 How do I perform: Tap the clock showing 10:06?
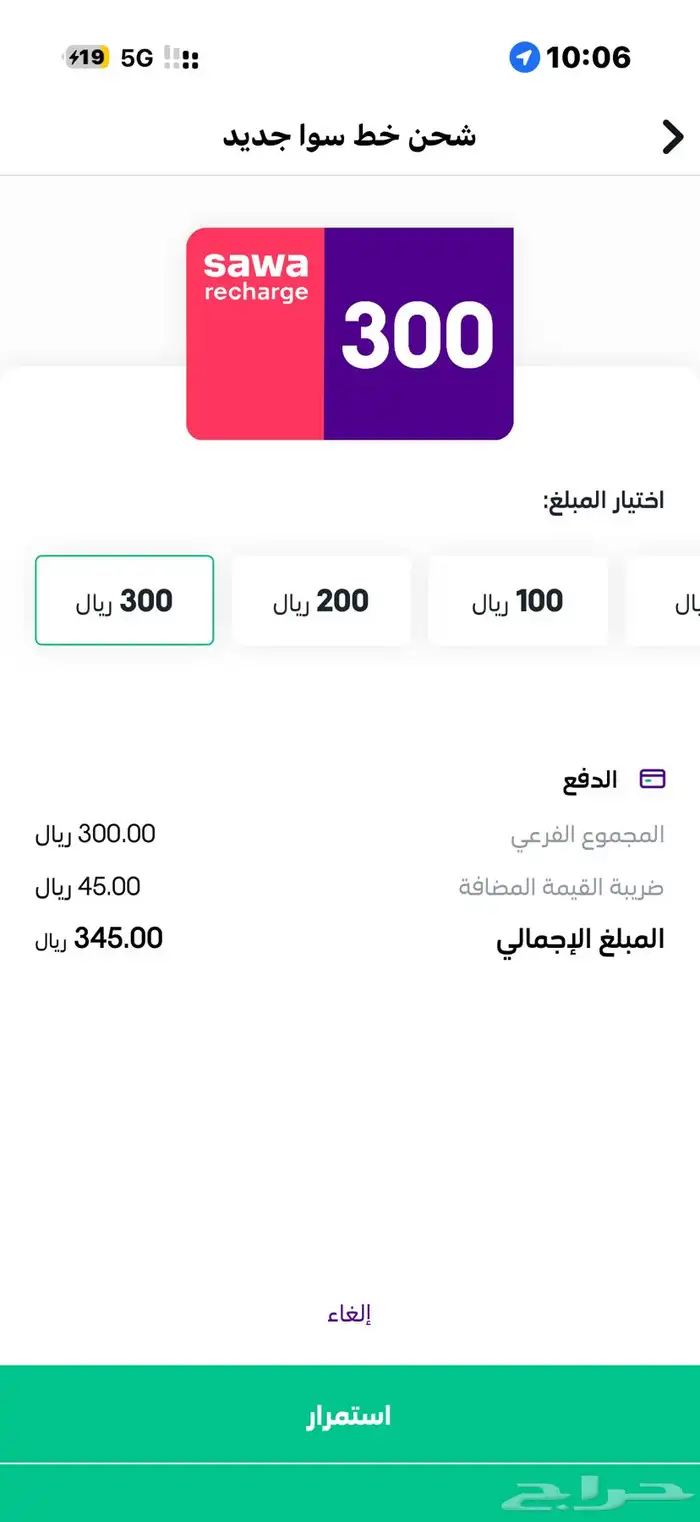pyautogui.click(x=588, y=58)
